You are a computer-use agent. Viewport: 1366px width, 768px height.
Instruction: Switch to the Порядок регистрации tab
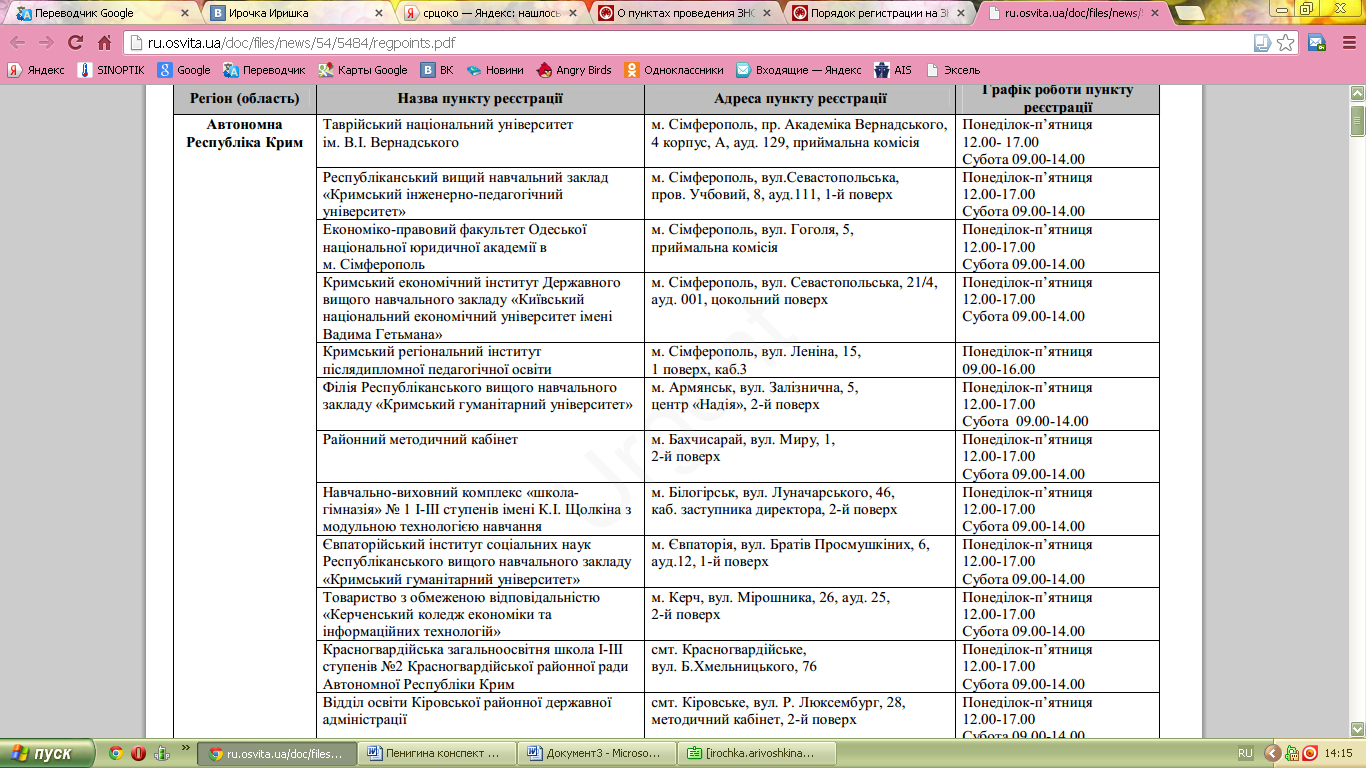(x=877, y=14)
